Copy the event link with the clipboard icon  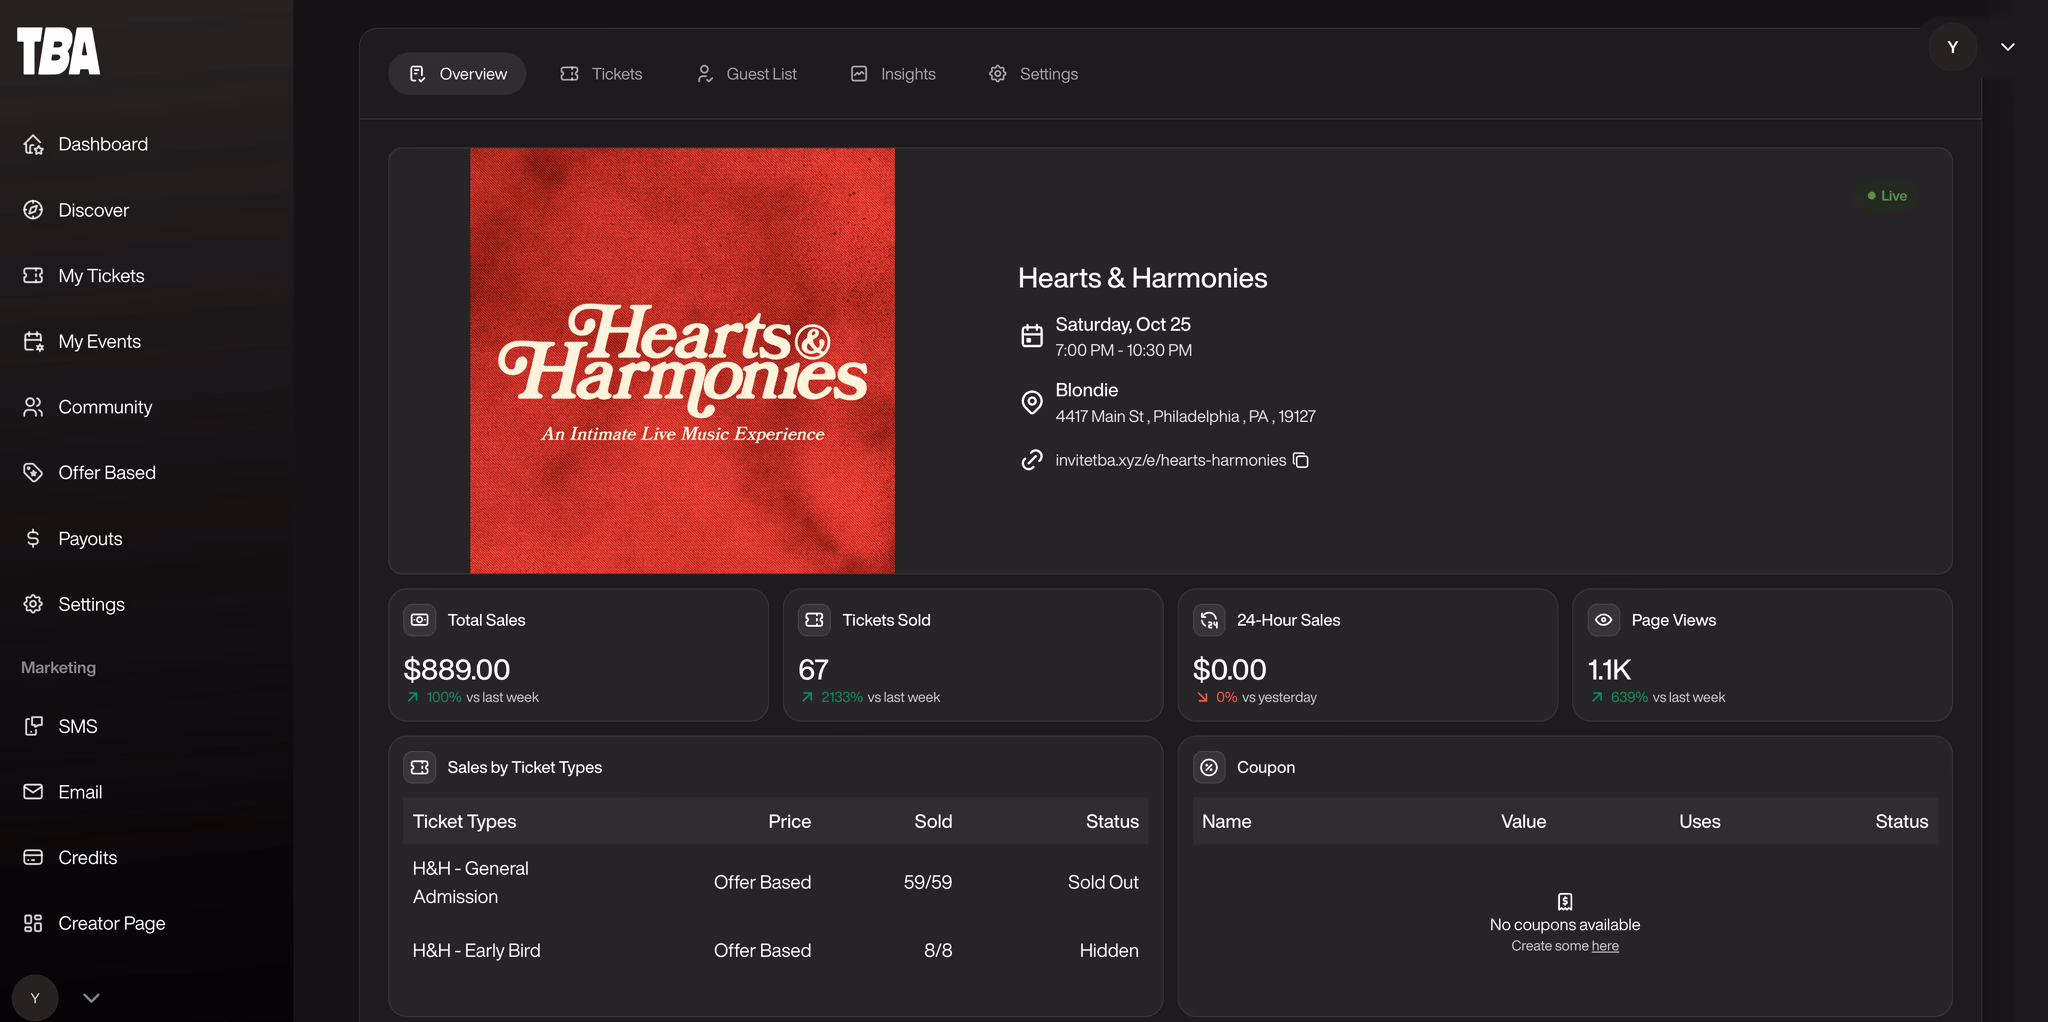tap(1300, 460)
